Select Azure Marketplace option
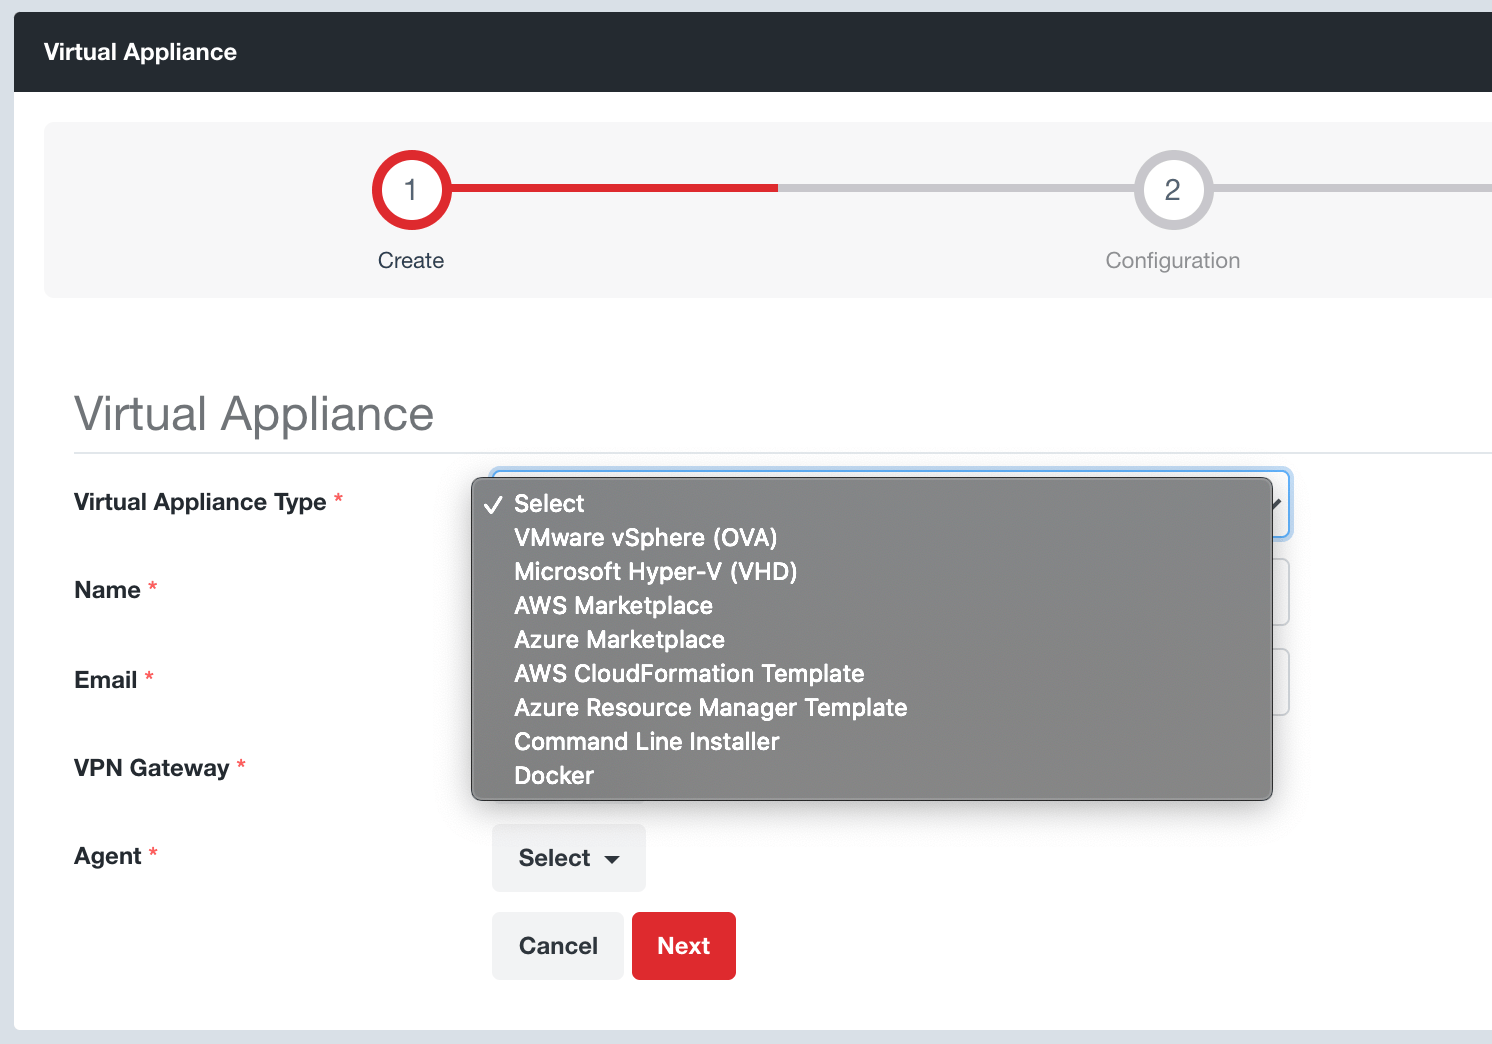The image size is (1492, 1044). [871, 640]
